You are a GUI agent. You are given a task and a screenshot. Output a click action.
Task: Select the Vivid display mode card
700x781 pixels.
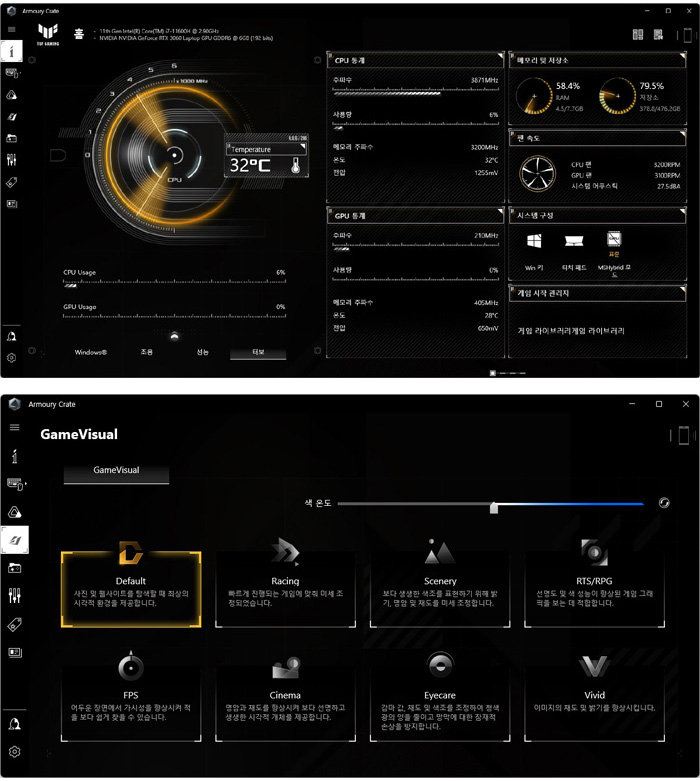pos(594,703)
